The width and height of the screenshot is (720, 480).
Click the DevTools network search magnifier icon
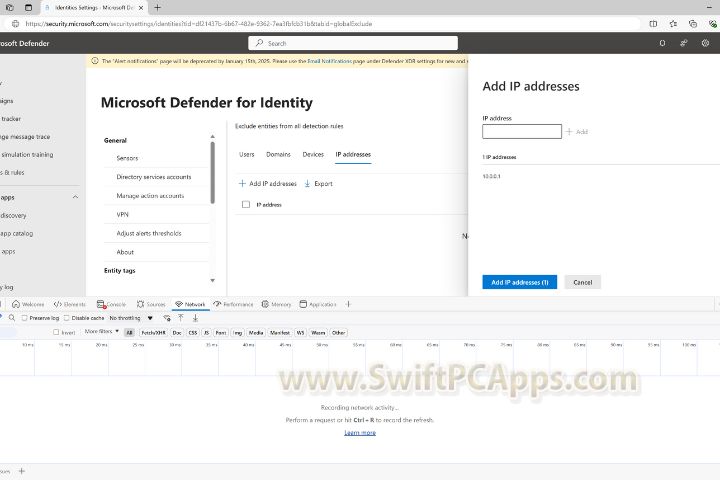[12, 318]
